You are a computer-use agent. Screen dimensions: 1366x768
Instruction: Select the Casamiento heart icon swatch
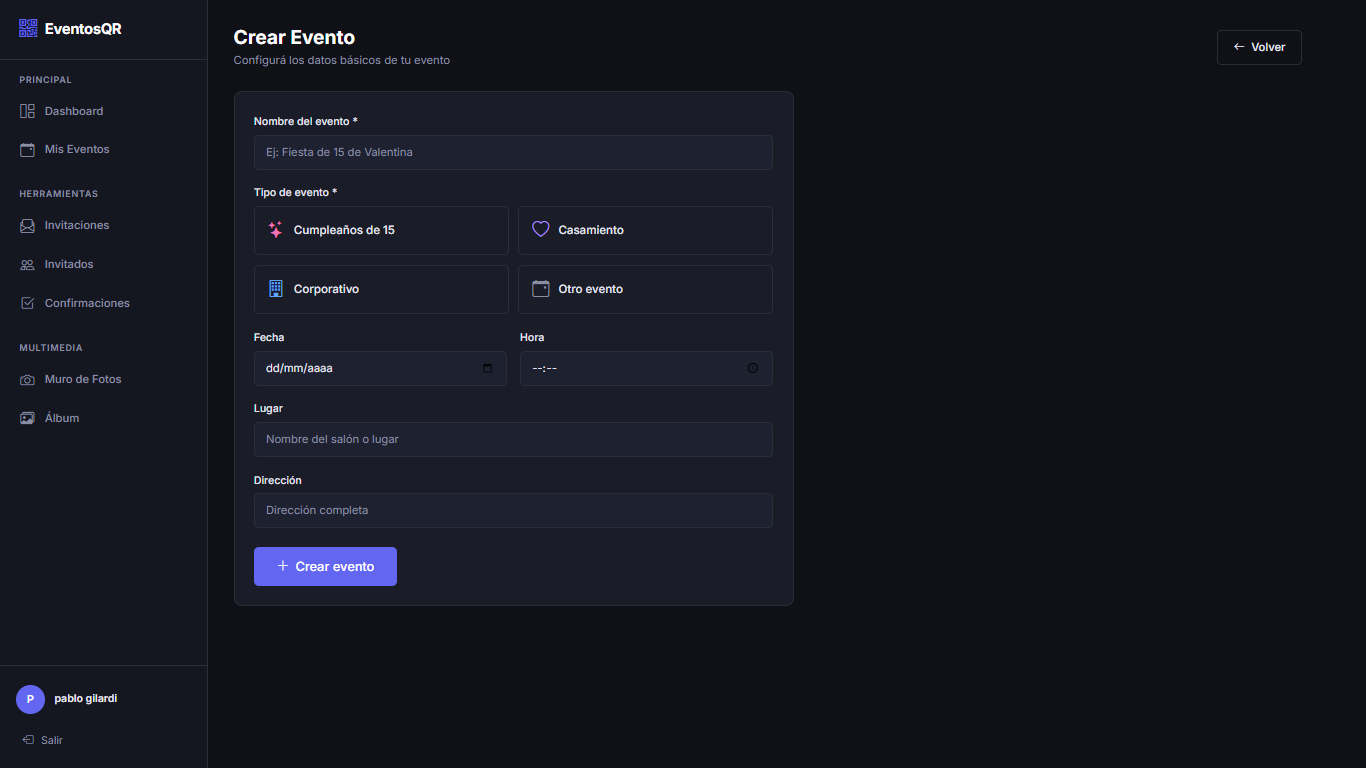tap(540, 229)
